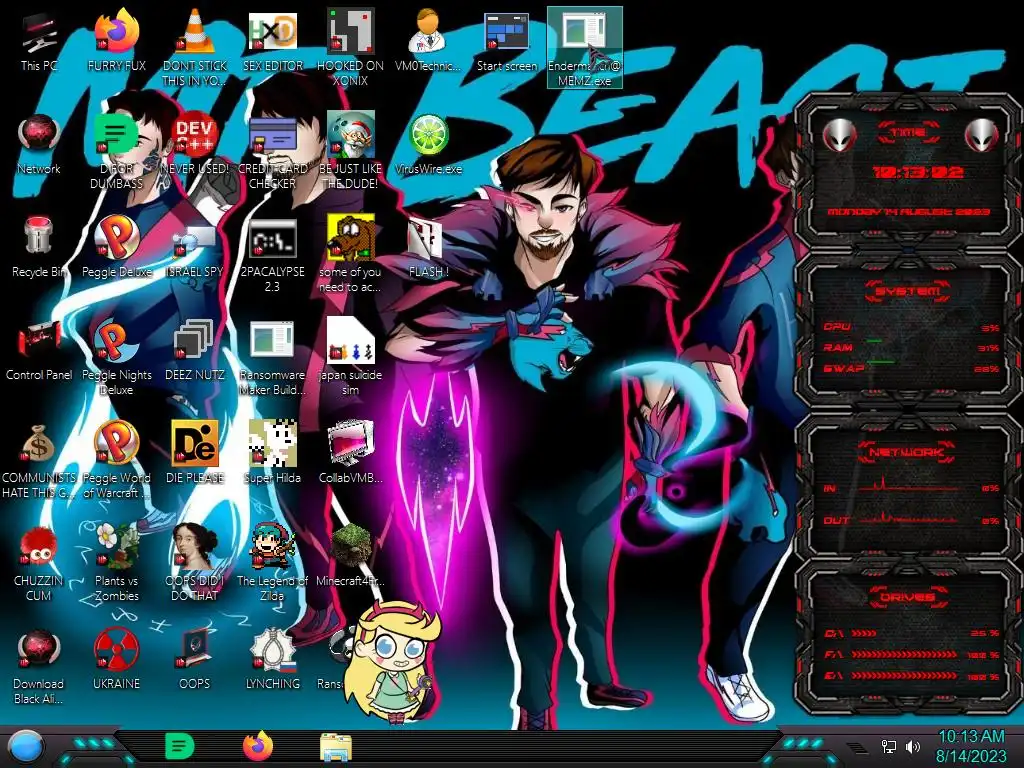
Task: Select the Enderman MEMZ.exe file
Action: 584,47
